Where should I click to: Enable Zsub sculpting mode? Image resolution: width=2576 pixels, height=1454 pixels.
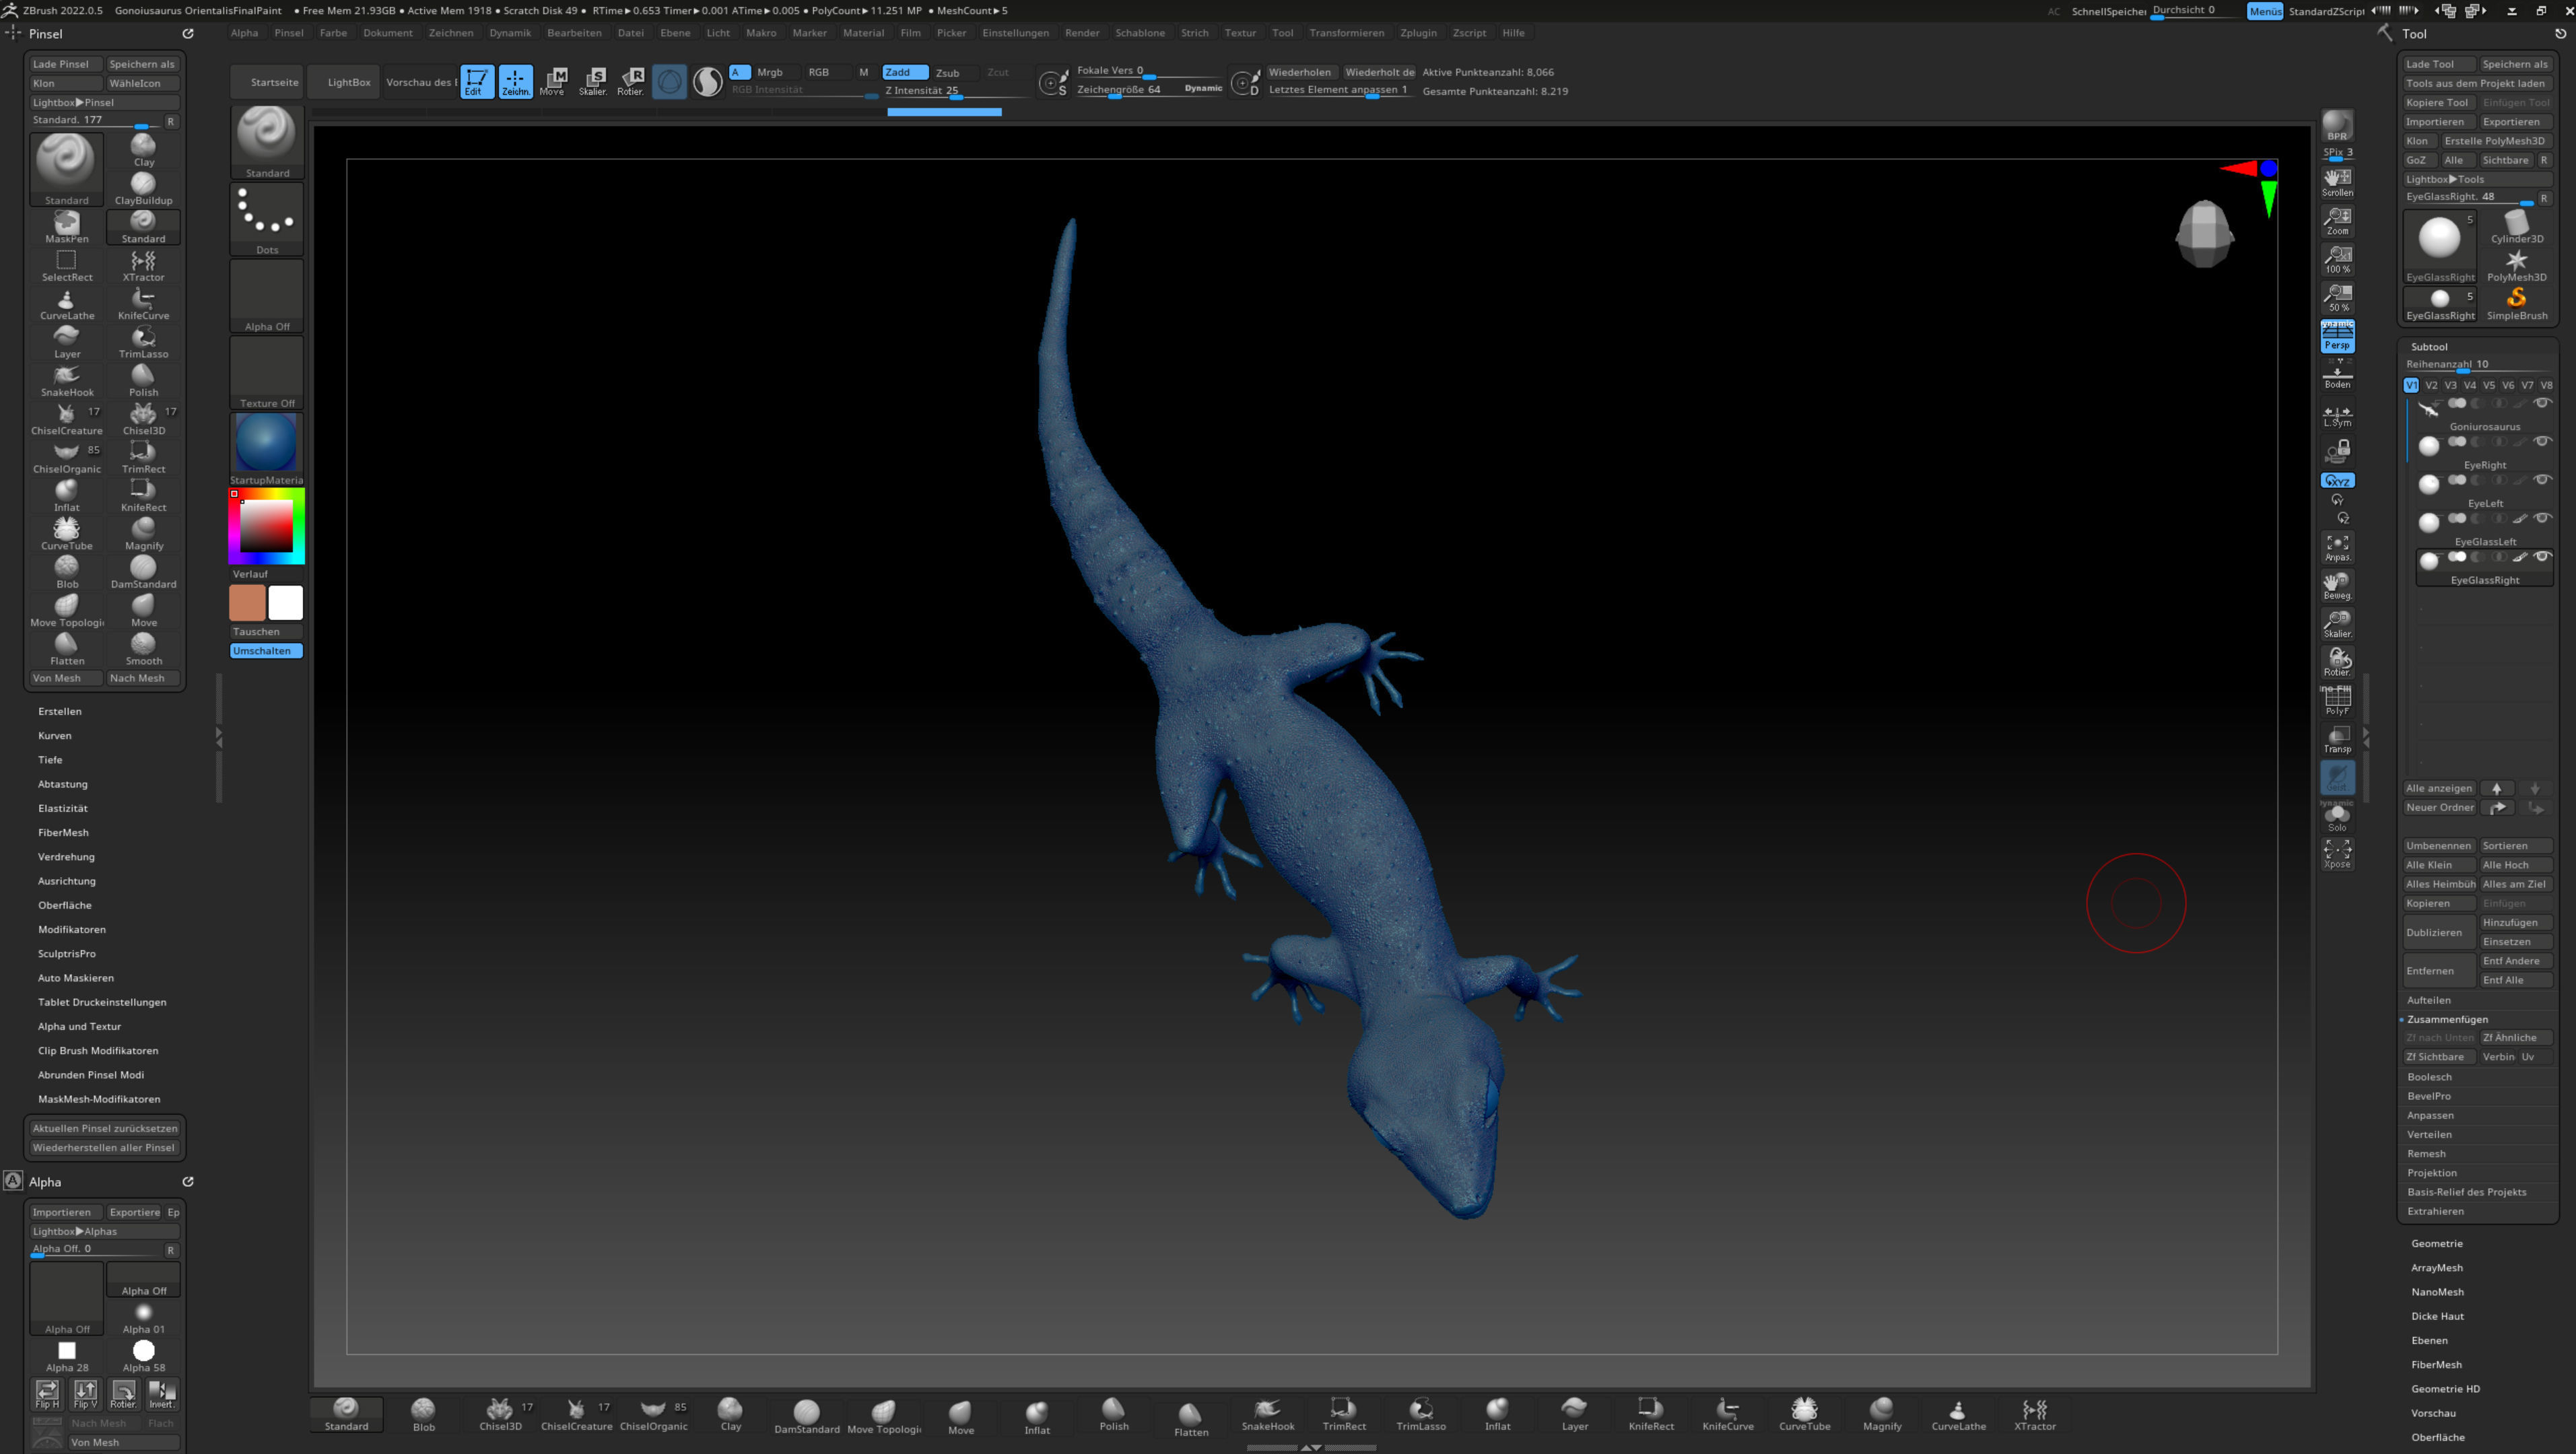[x=948, y=72]
